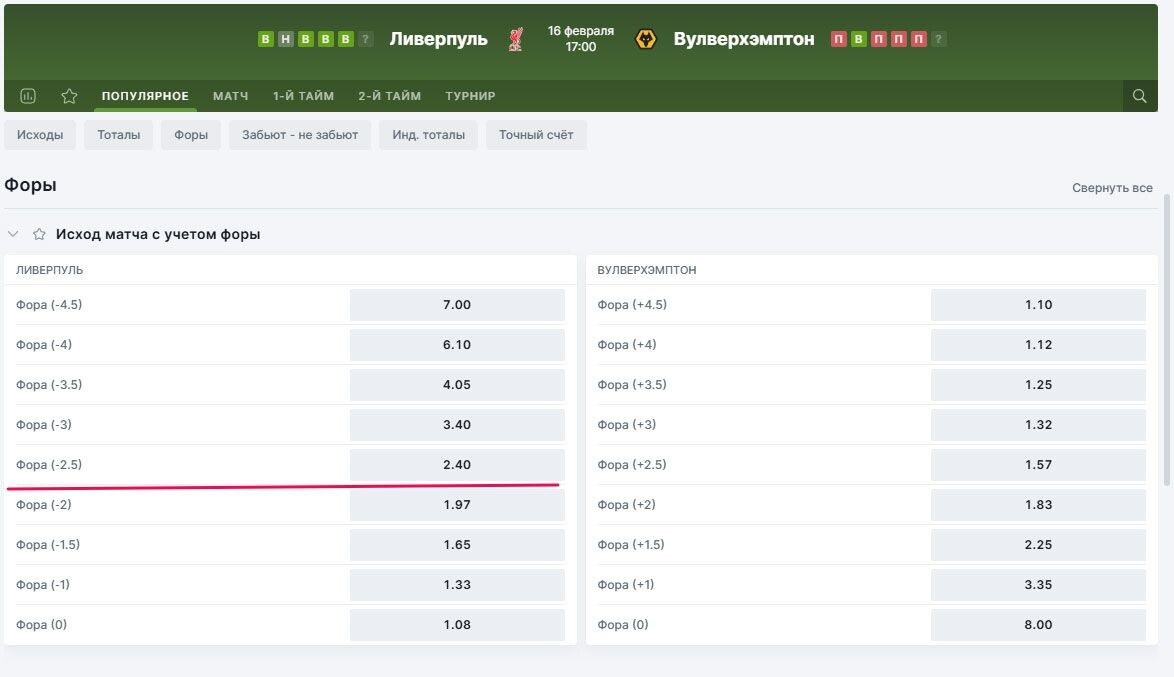Pick Liverpool Фора (-4.5) odds 7.00
The height and width of the screenshot is (677, 1174).
click(x=457, y=305)
